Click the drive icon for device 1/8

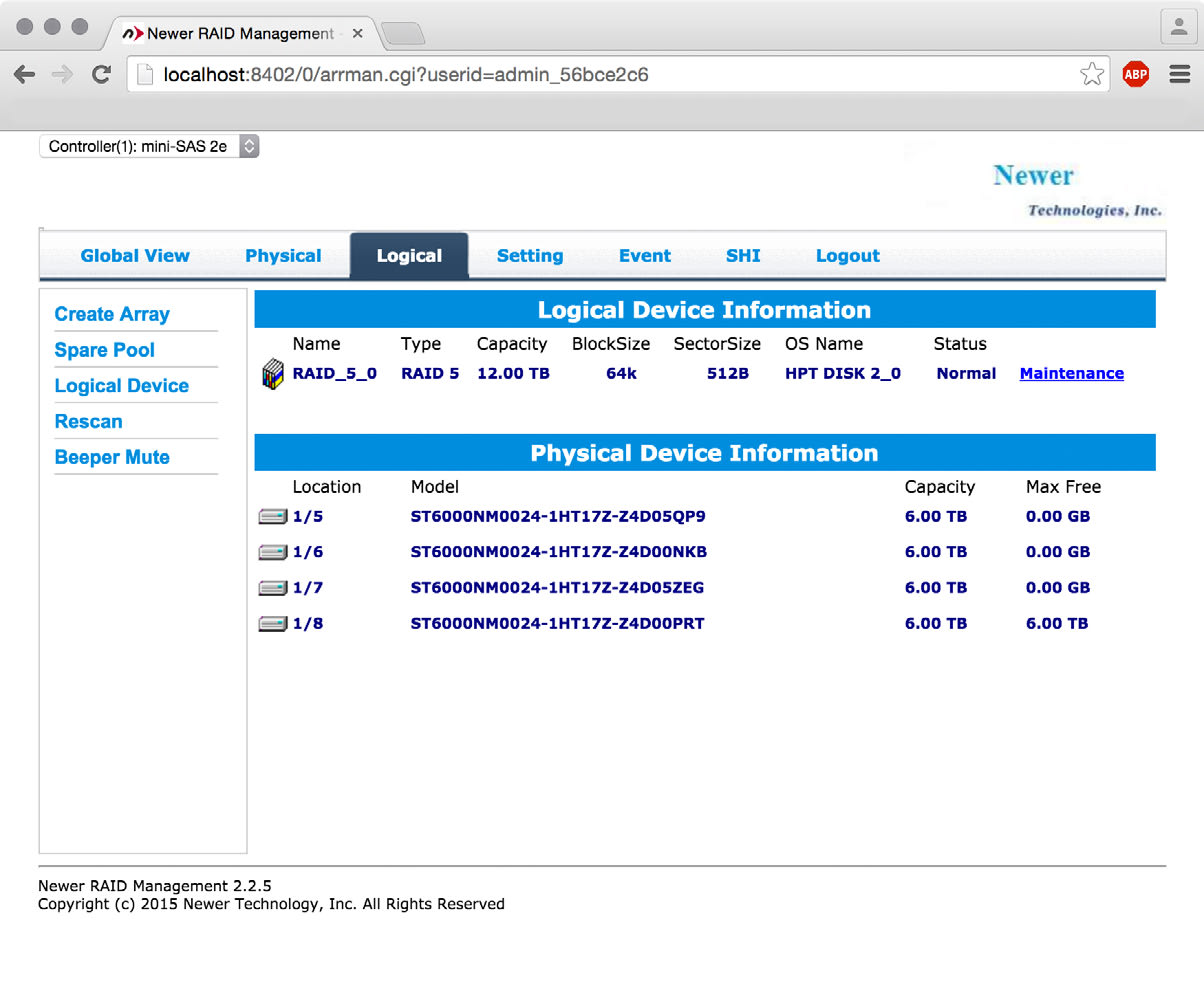coord(271,622)
